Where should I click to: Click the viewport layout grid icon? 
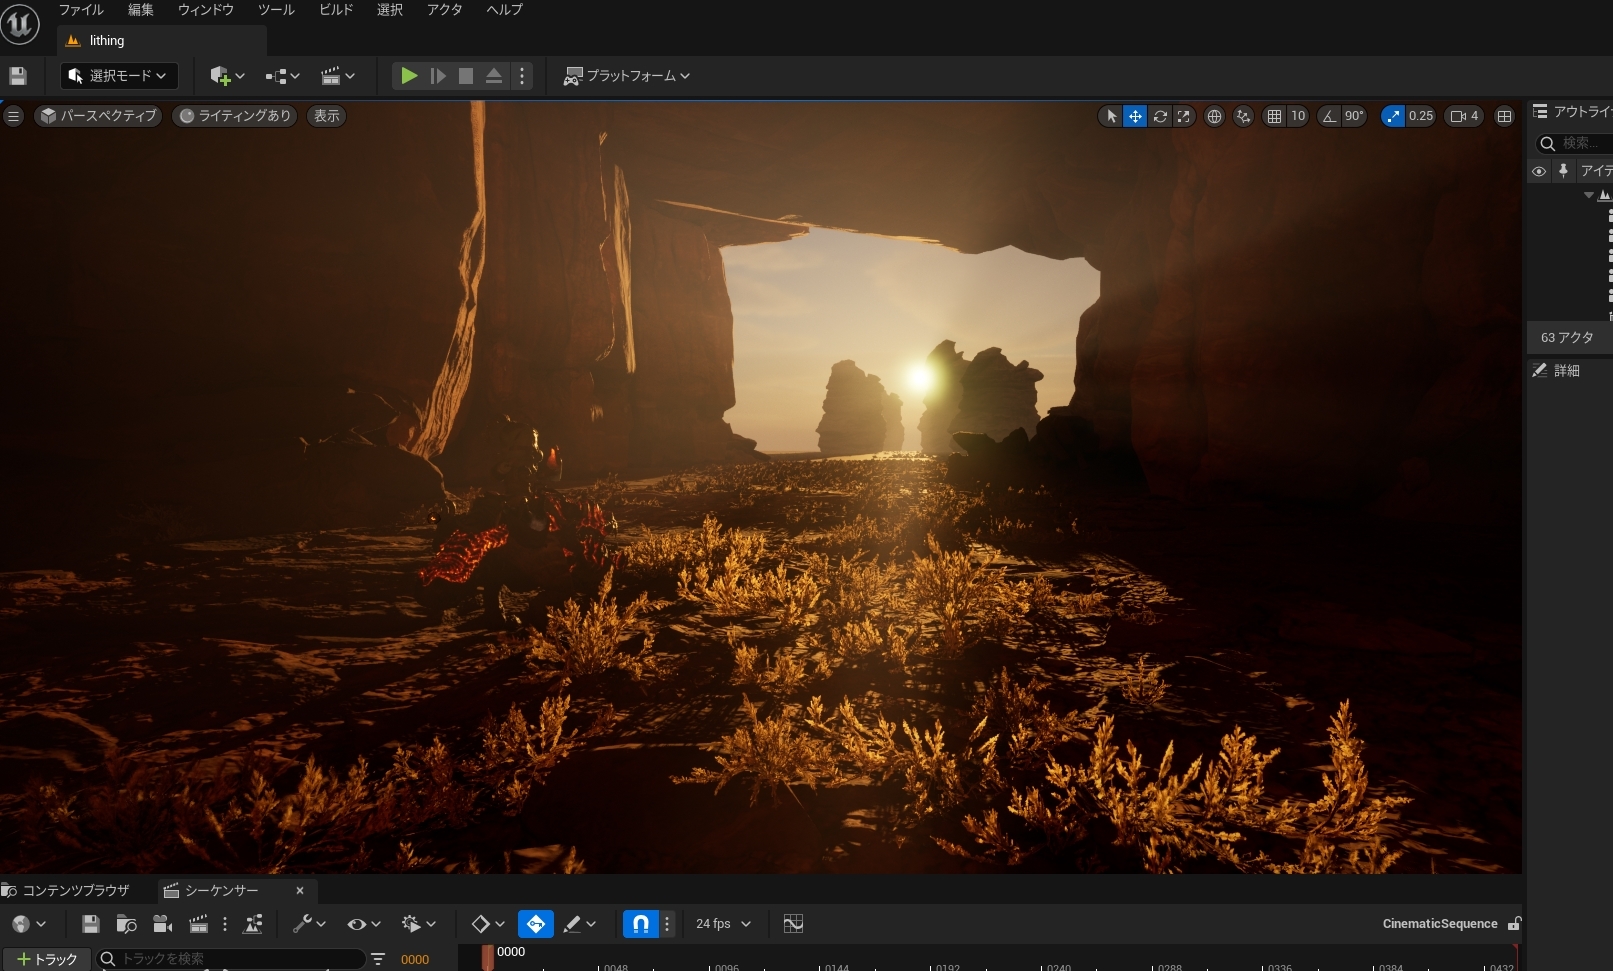[x=1504, y=116]
